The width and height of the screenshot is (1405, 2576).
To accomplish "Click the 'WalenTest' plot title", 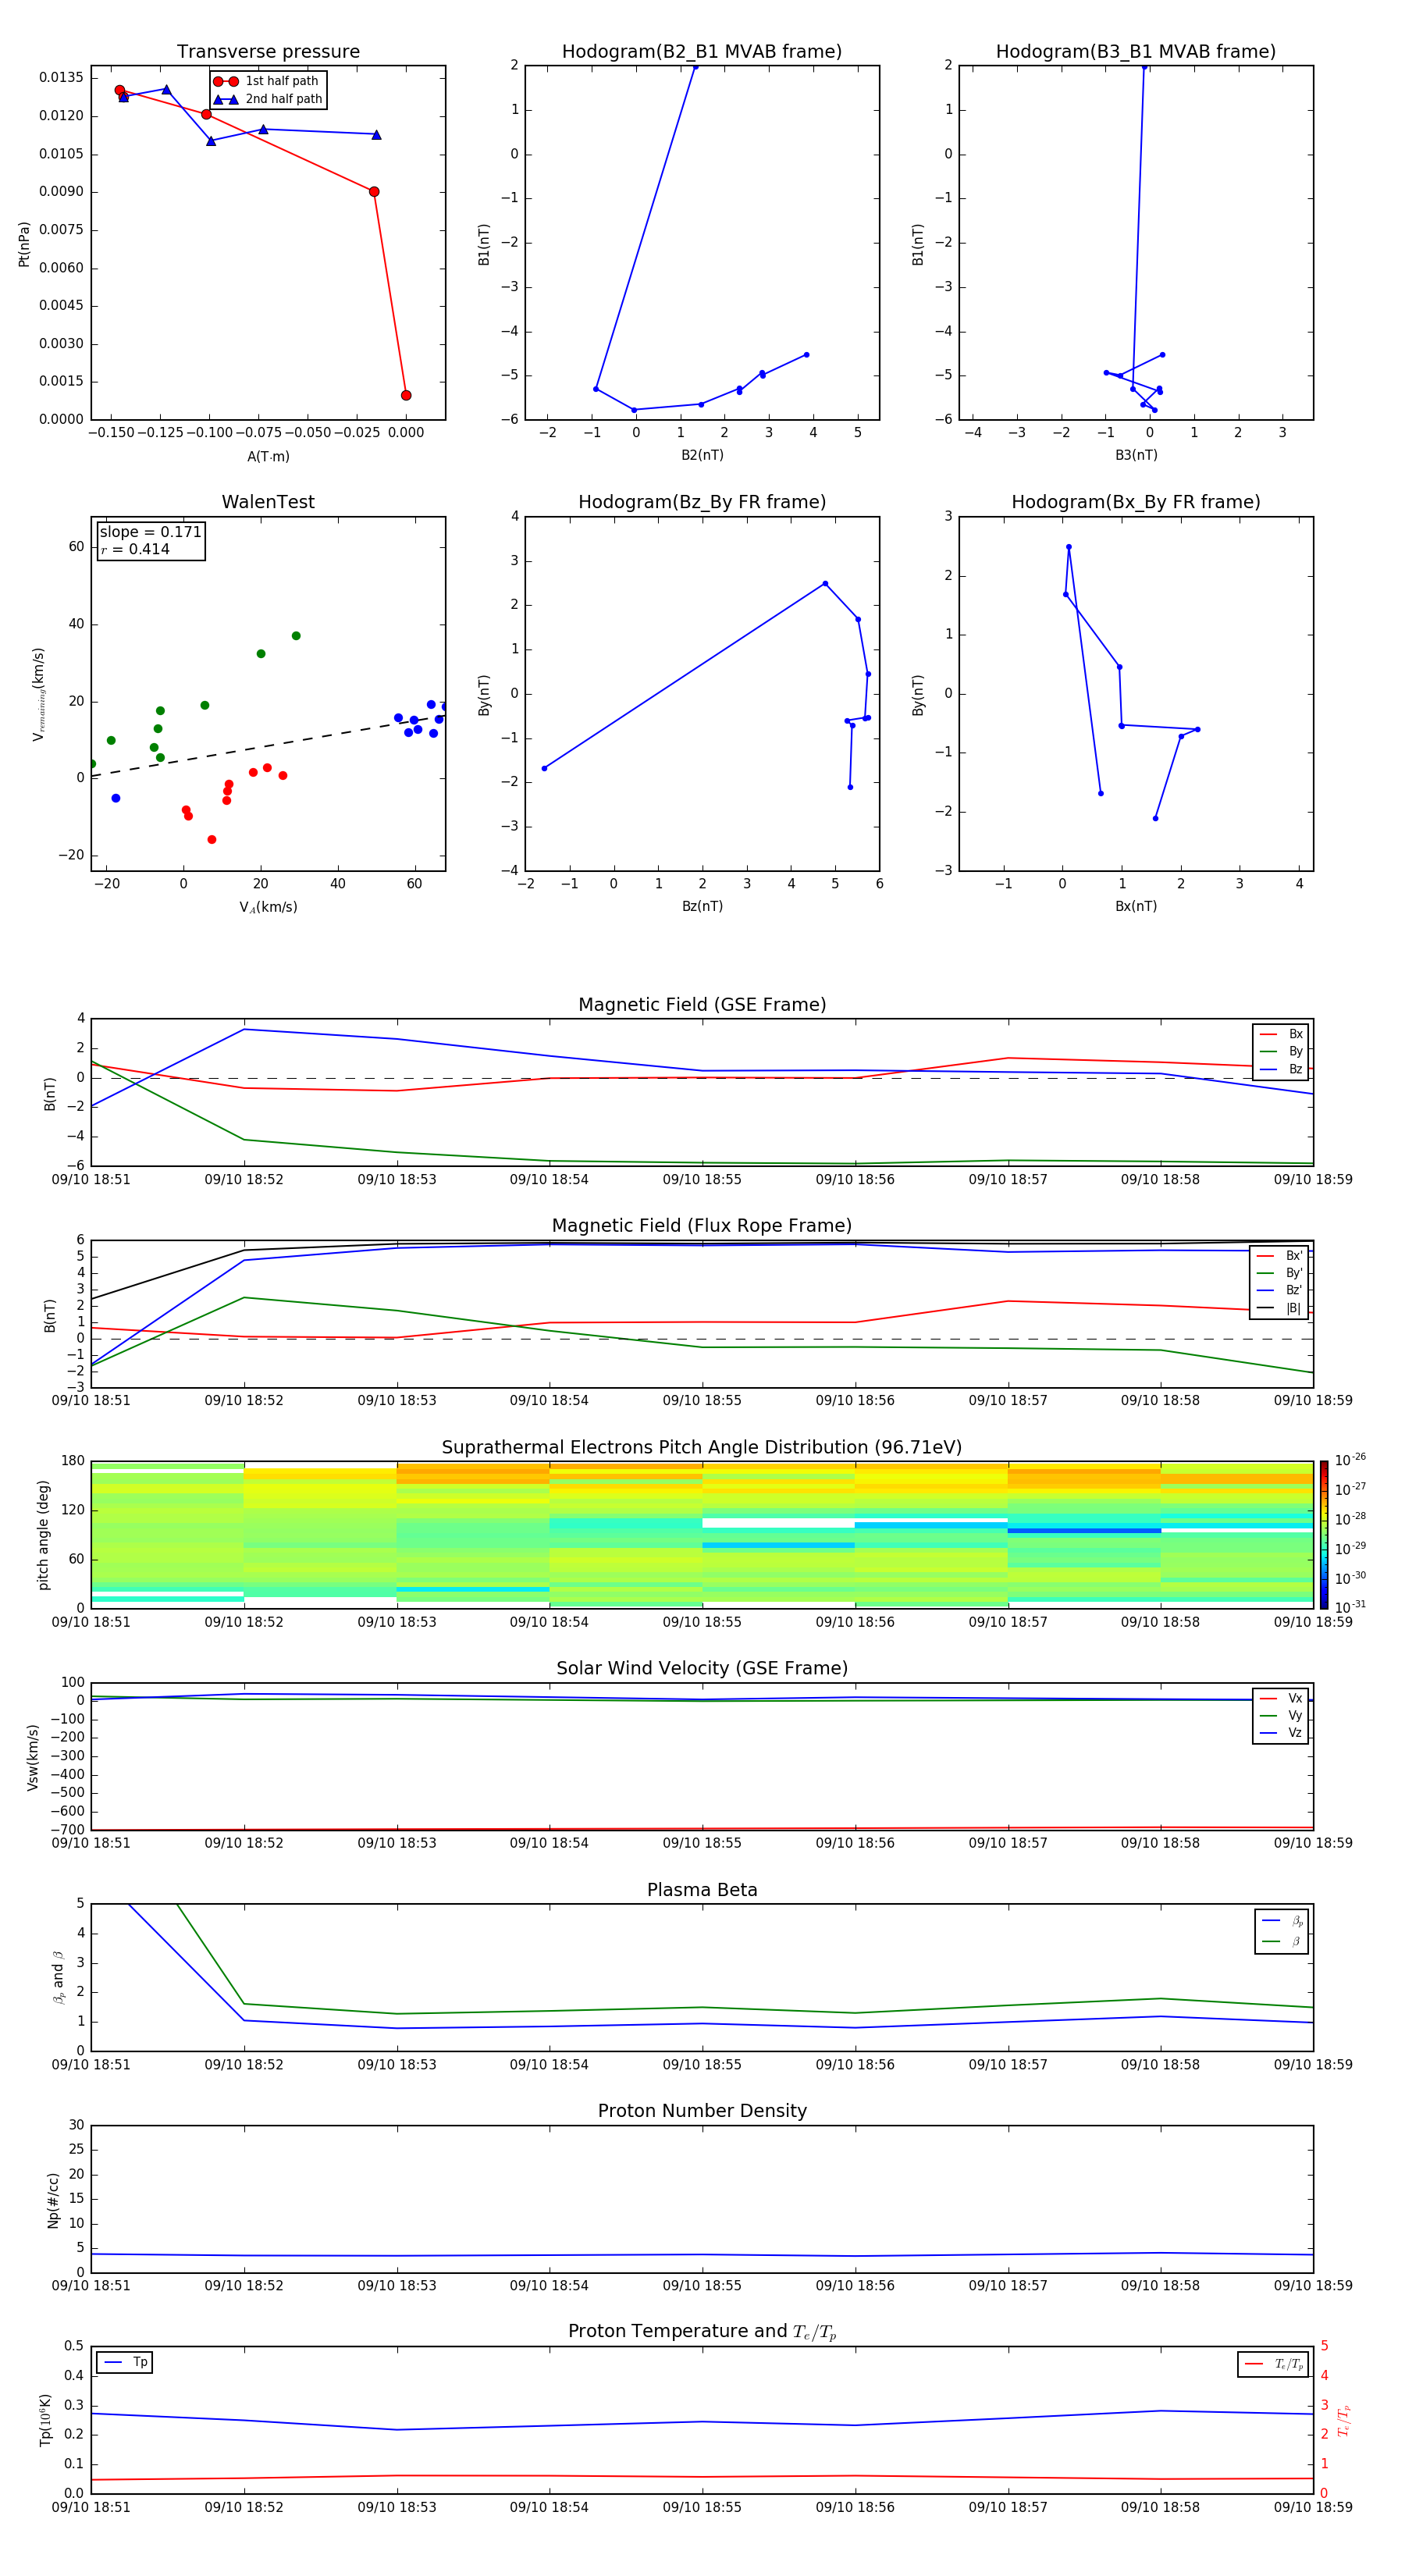I will [x=268, y=502].
